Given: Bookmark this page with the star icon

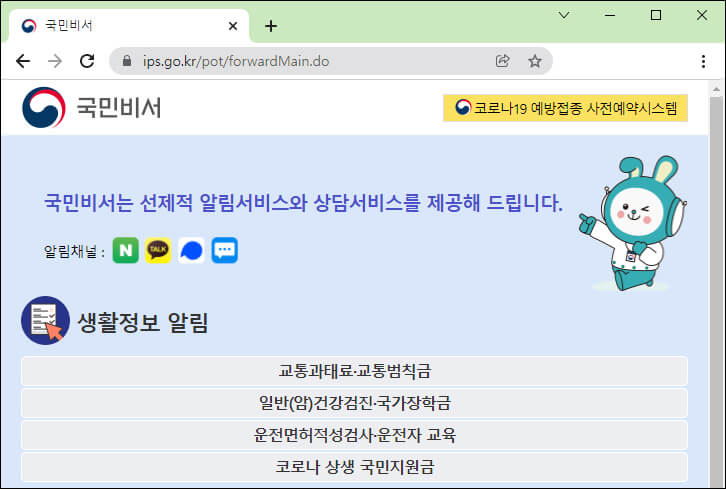Looking at the screenshot, I should (x=535, y=61).
